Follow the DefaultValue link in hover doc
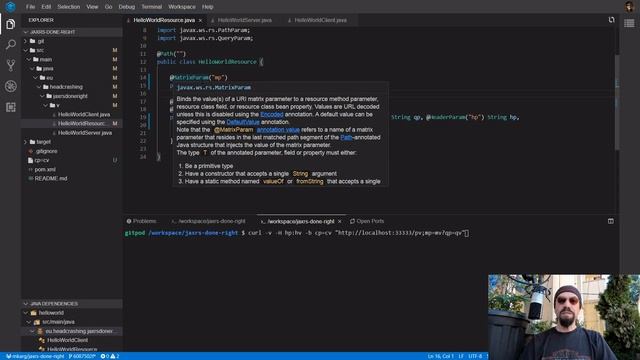This screenshot has width=640, height=360. (243, 122)
